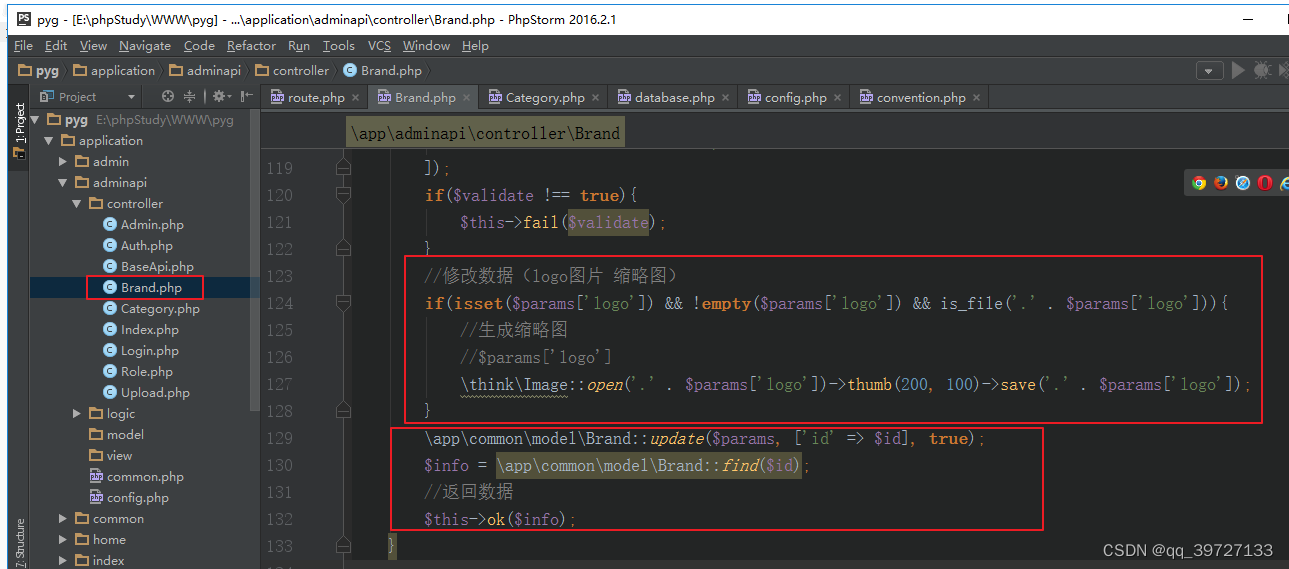Select Auth.php in the project tree
This screenshot has height=569, width=1289.
pos(138,246)
